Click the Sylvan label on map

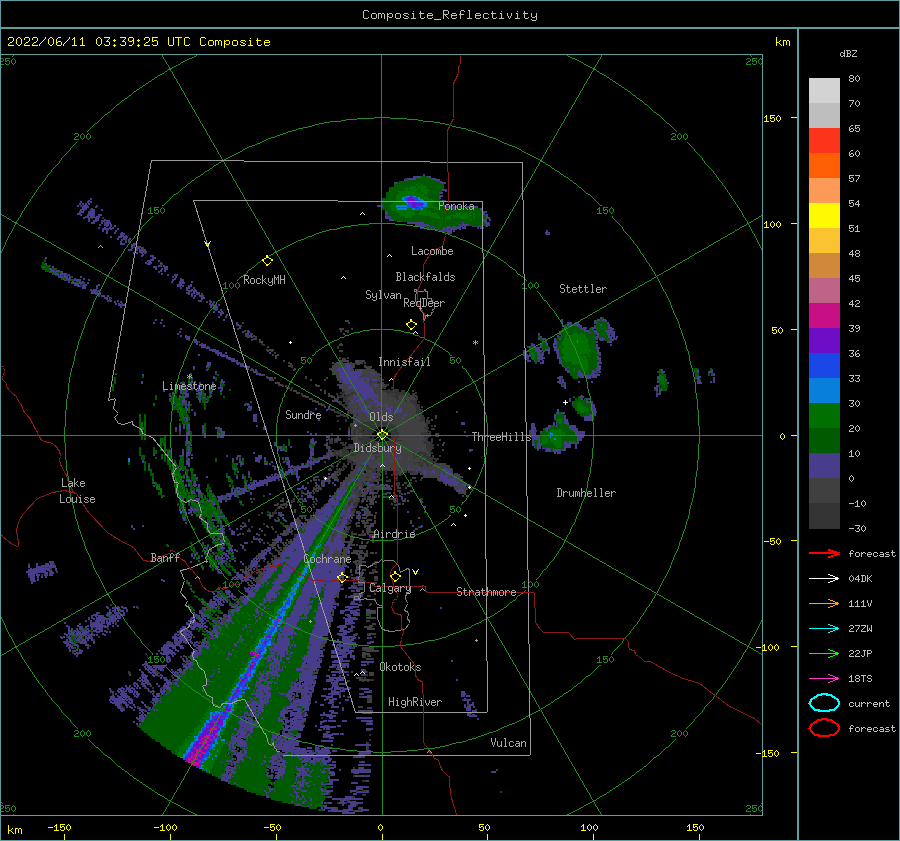[x=383, y=295]
